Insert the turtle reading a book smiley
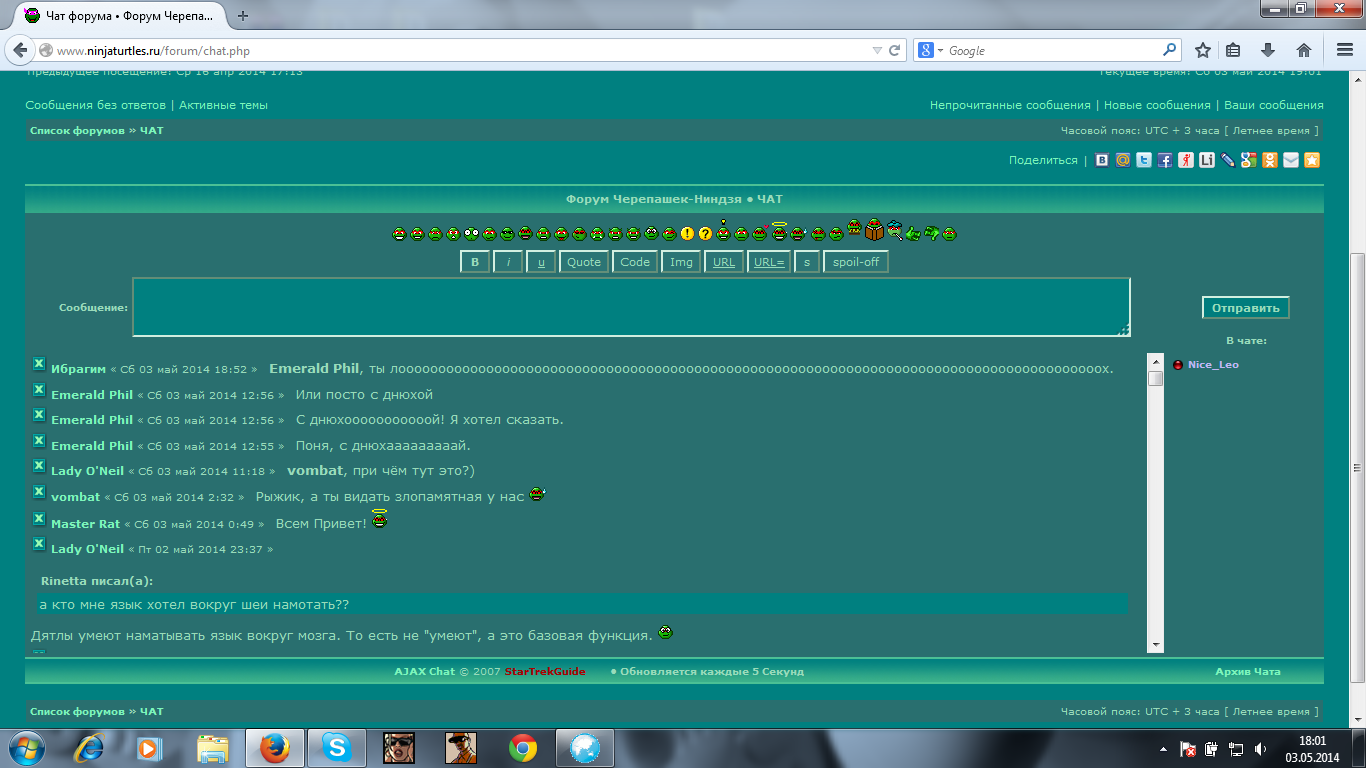The height and width of the screenshot is (768, 1366). point(874,229)
